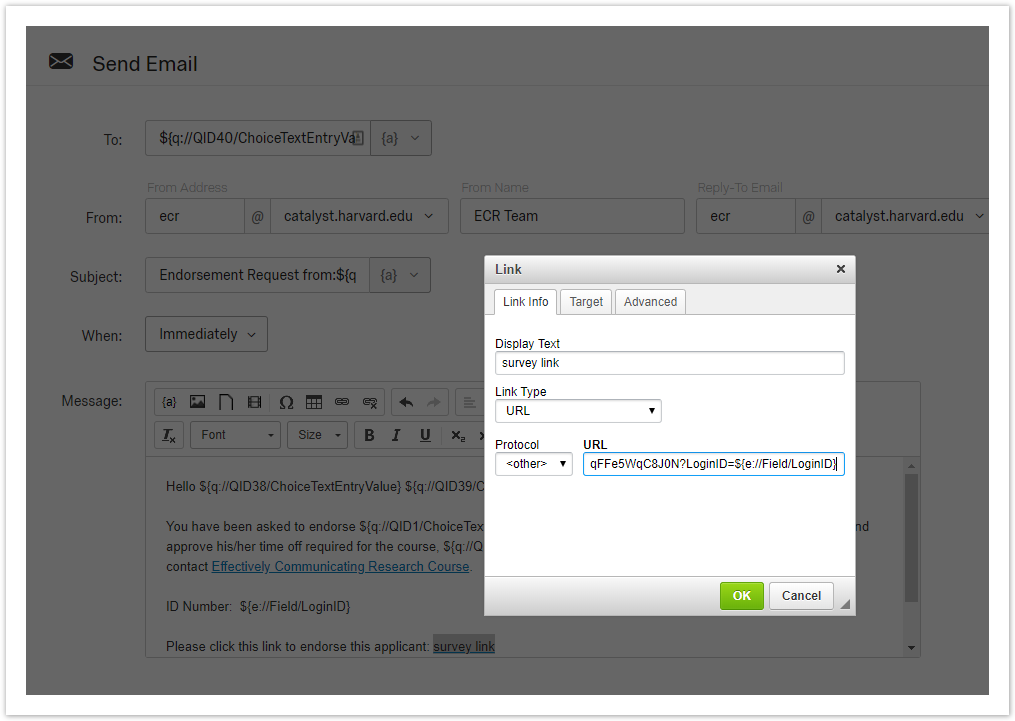This screenshot has width=1015, height=721.
Task: Switch to the Advanced tab
Action: click(650, 302)
